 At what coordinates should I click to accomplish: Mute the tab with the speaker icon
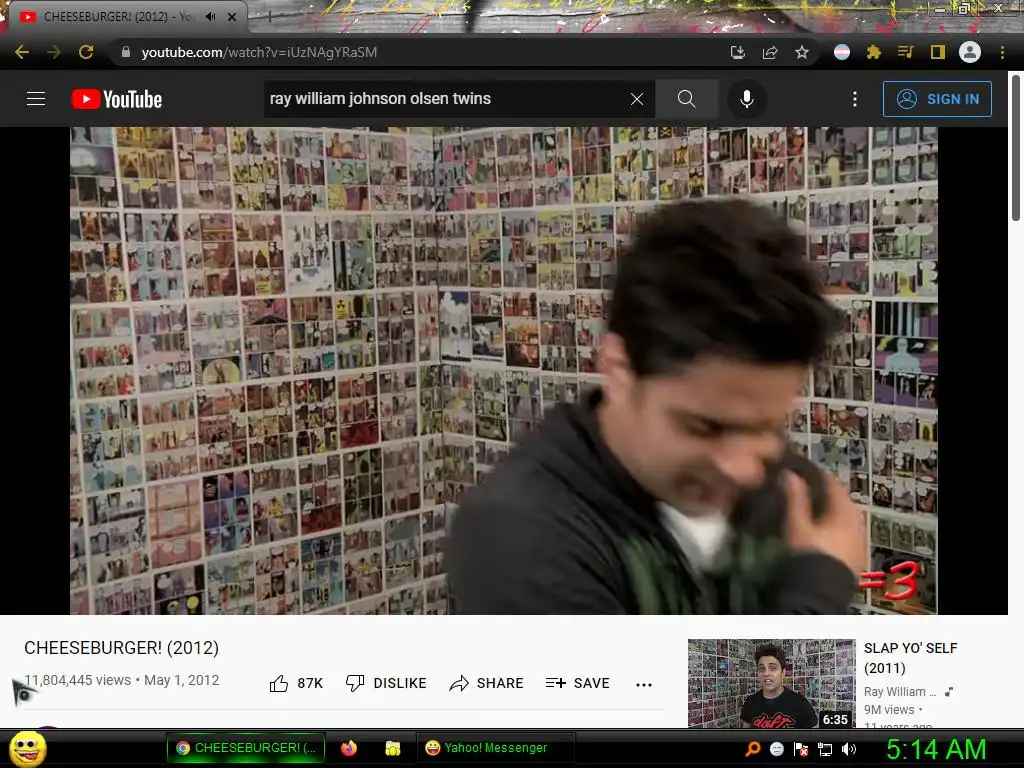pos(210,17)
